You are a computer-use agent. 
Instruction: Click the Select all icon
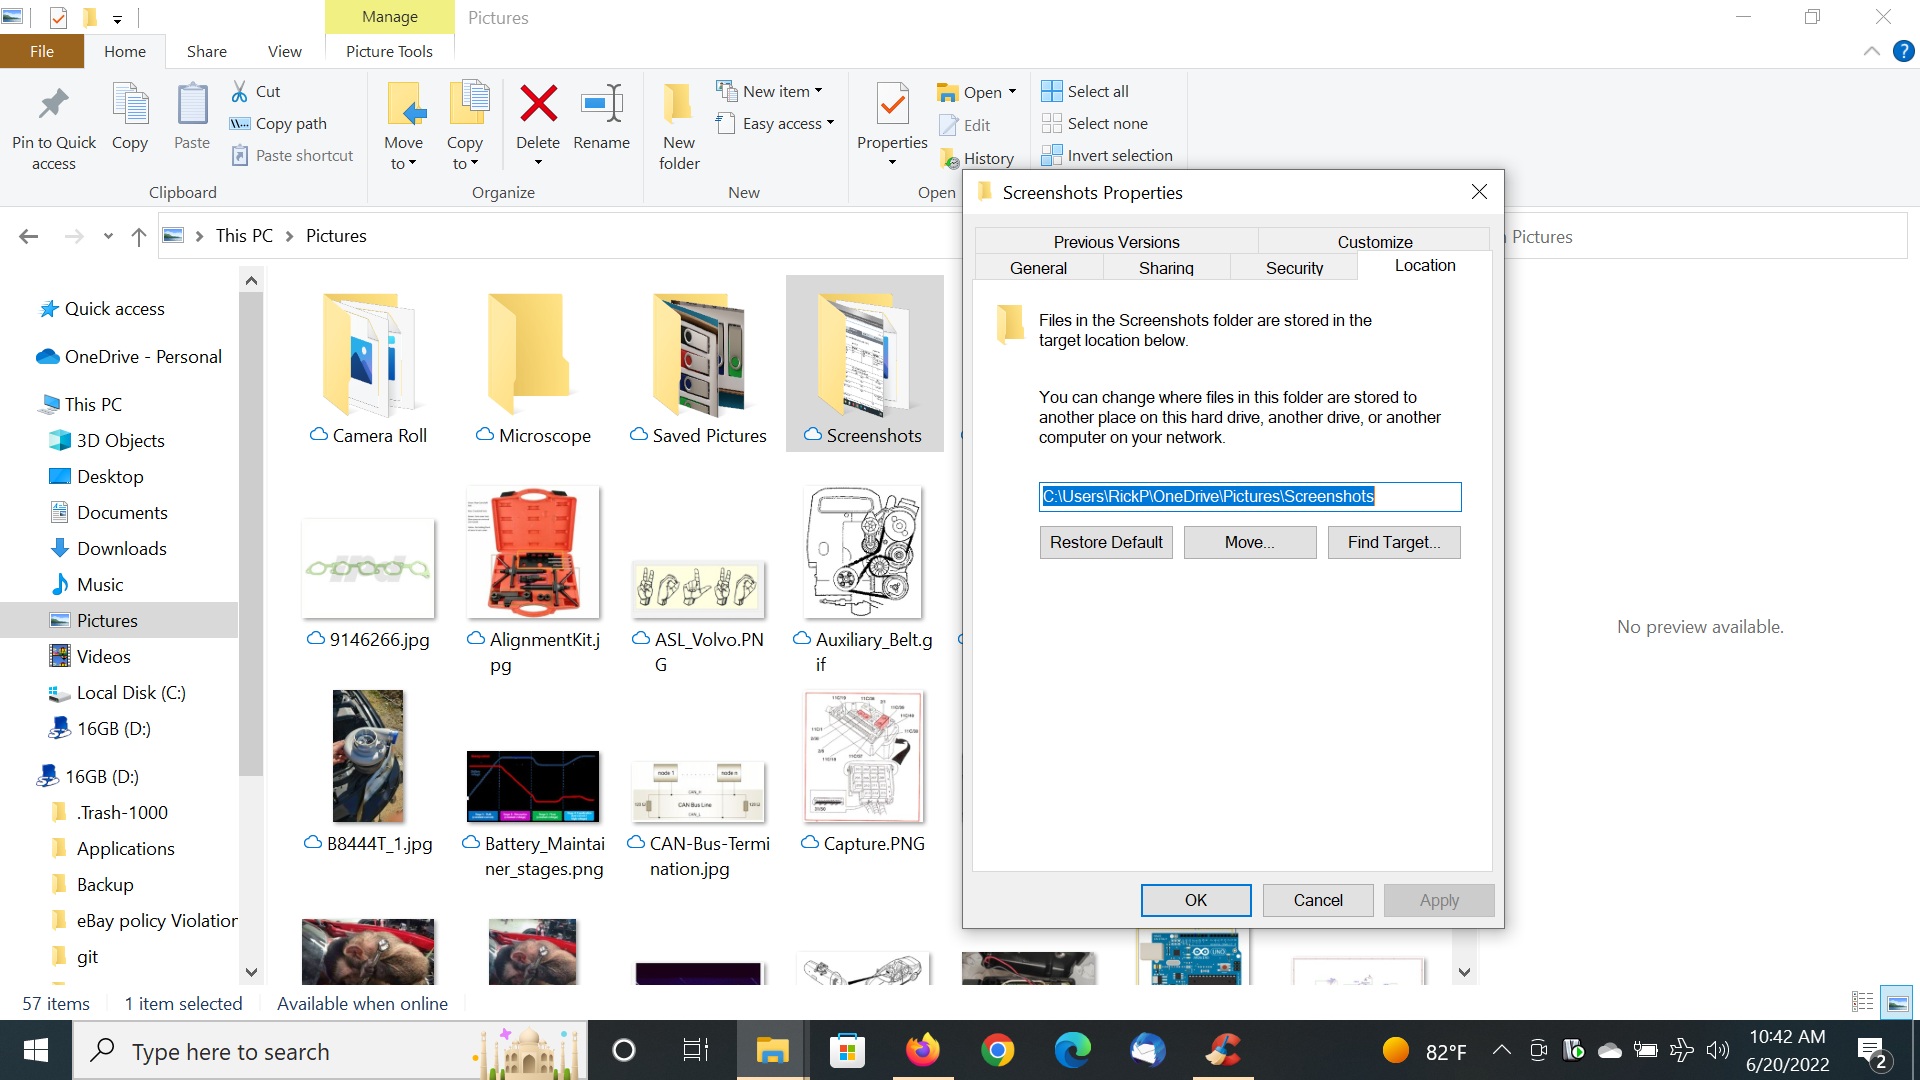pos(1052,91)
